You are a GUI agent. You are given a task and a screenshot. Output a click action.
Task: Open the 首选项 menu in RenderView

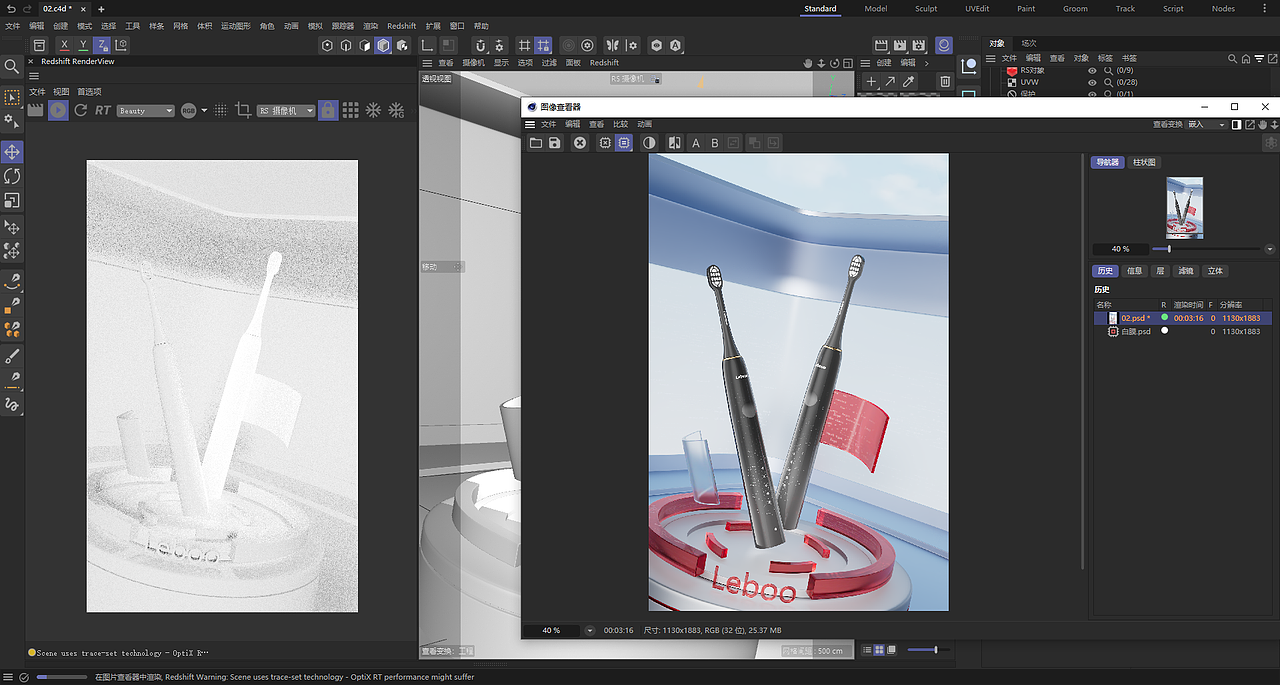pyautogui.click(x=89, y=92)
